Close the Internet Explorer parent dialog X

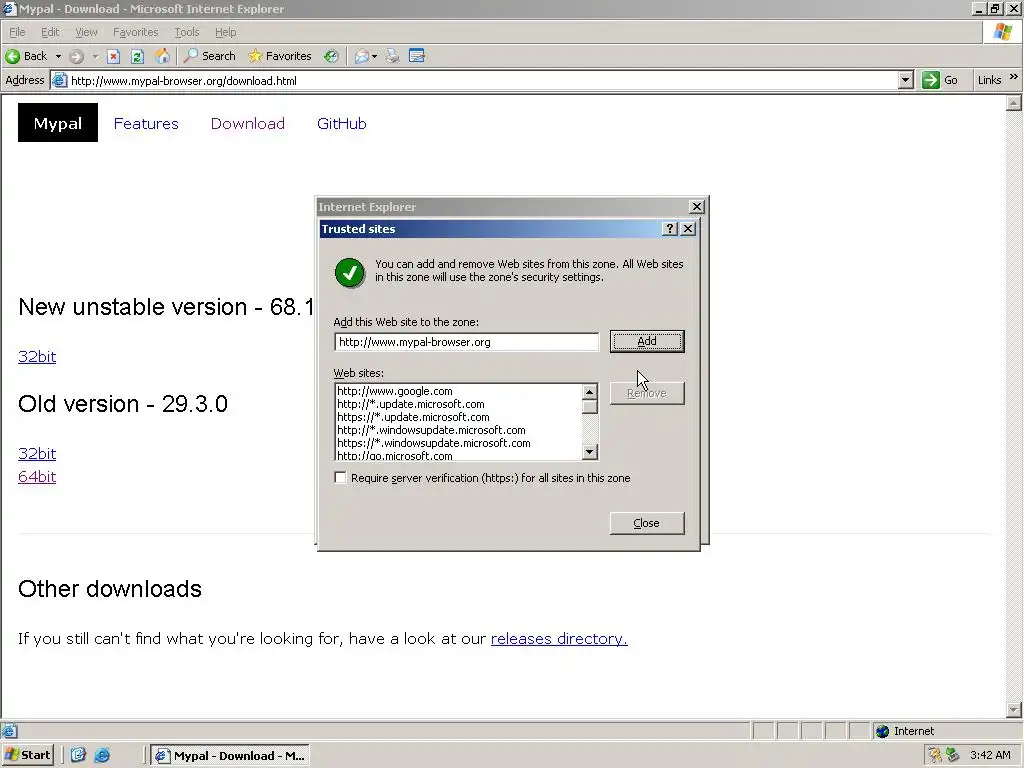[x=697, y=206]
